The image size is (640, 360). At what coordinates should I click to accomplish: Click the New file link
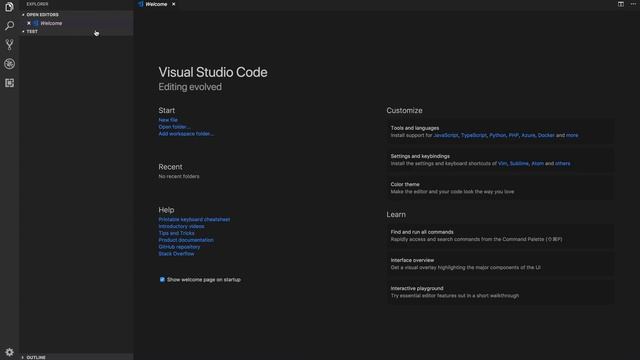(x=168, y=120)
